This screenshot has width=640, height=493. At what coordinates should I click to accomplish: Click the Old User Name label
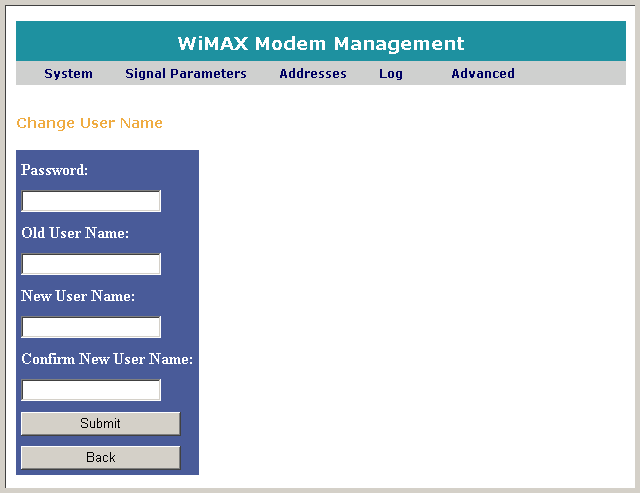coord(75,233)
